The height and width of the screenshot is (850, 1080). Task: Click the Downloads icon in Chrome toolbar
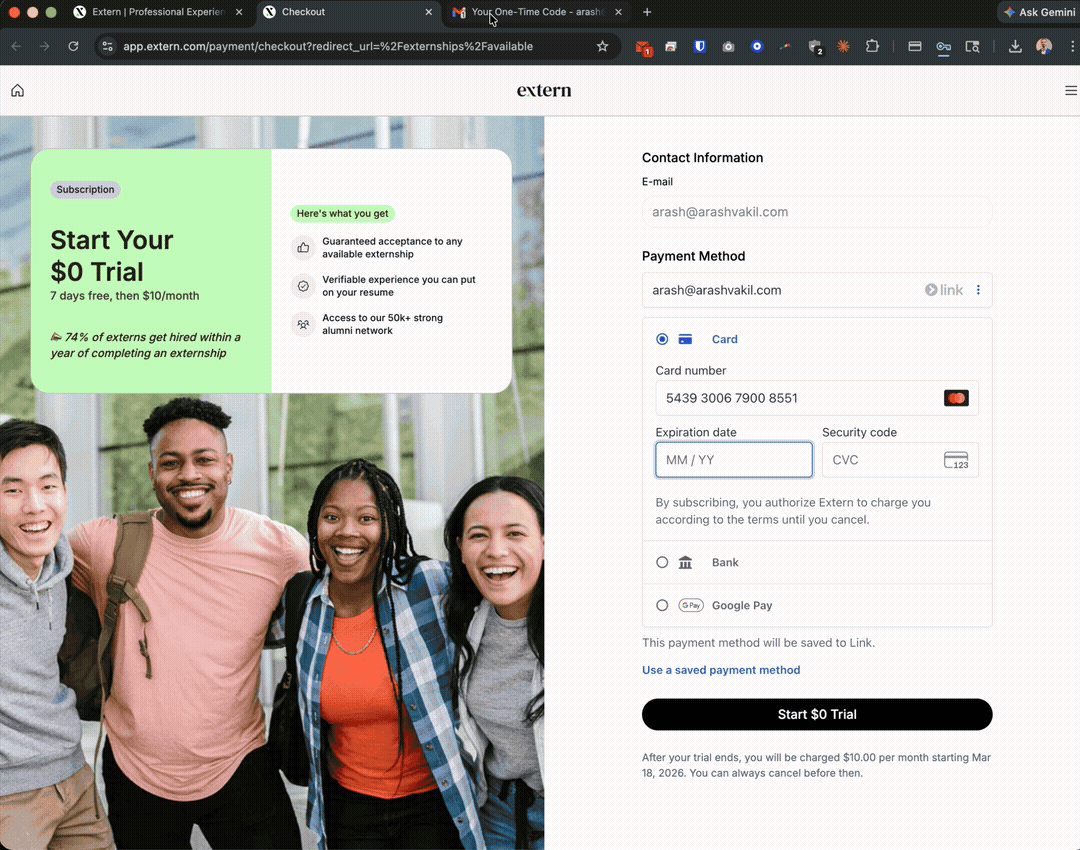1013,46
